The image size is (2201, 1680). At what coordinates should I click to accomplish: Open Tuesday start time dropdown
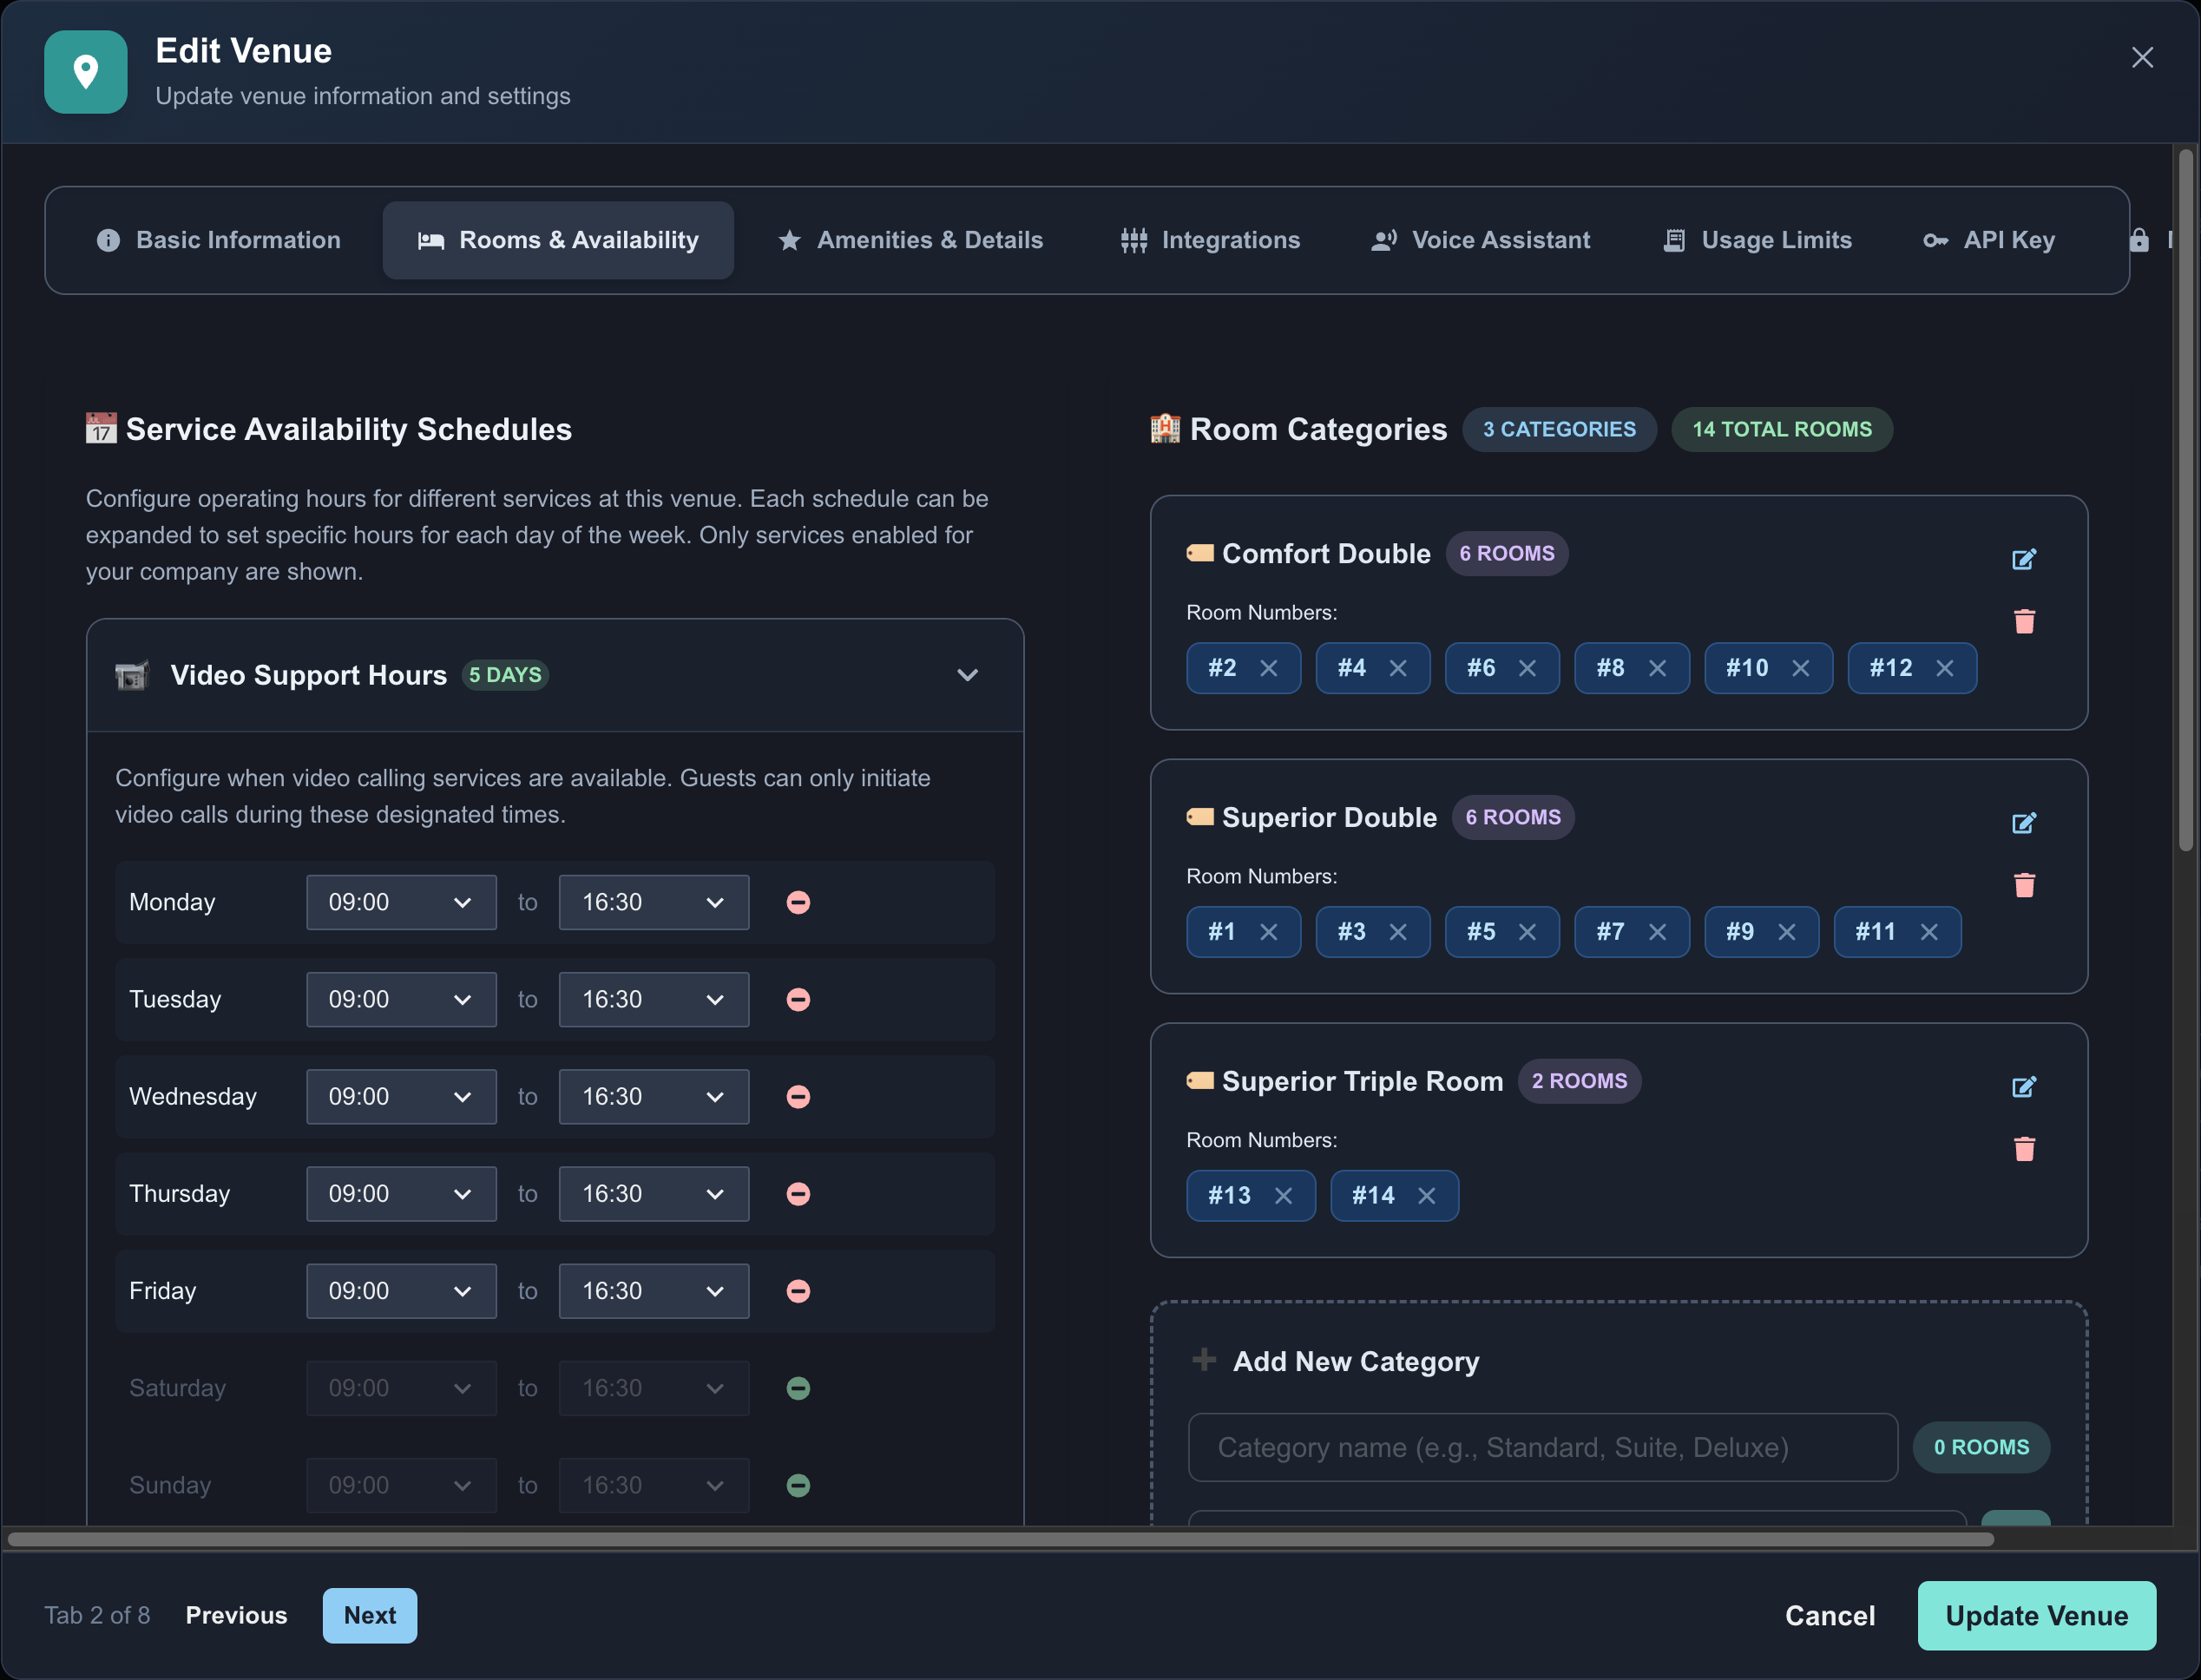pos(401,1000)
